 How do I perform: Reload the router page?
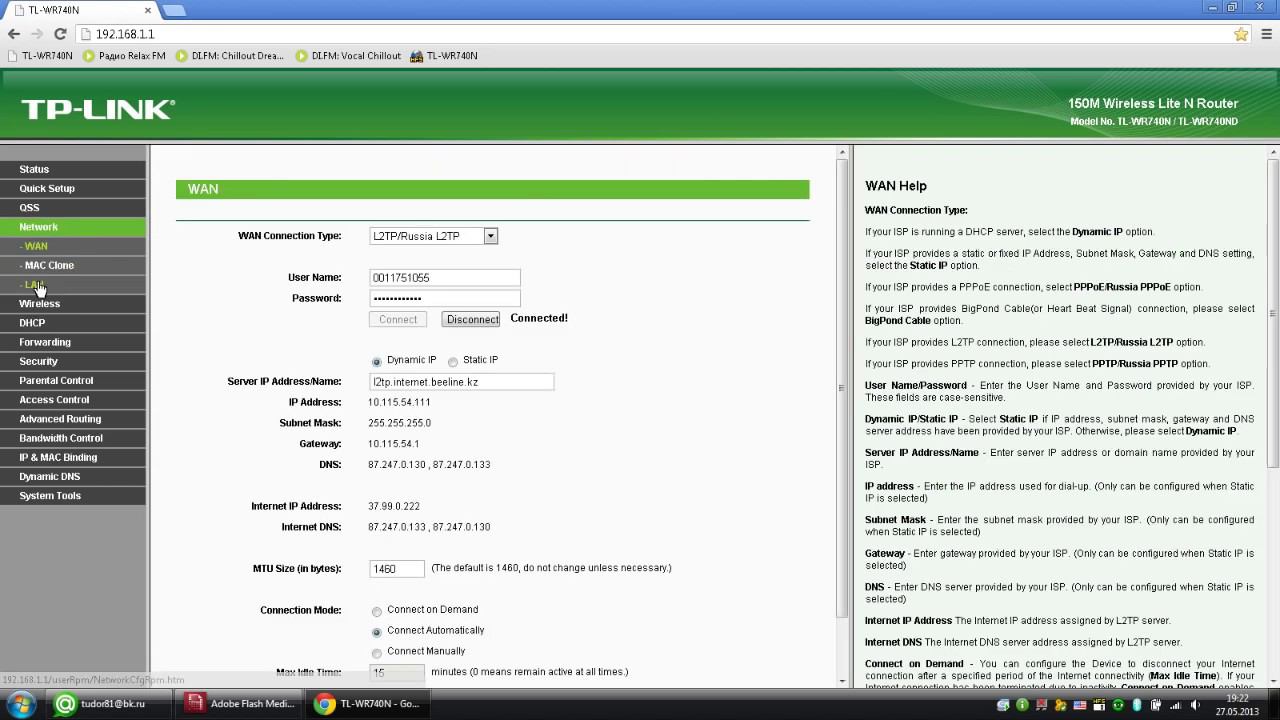[x=60, y=34]
